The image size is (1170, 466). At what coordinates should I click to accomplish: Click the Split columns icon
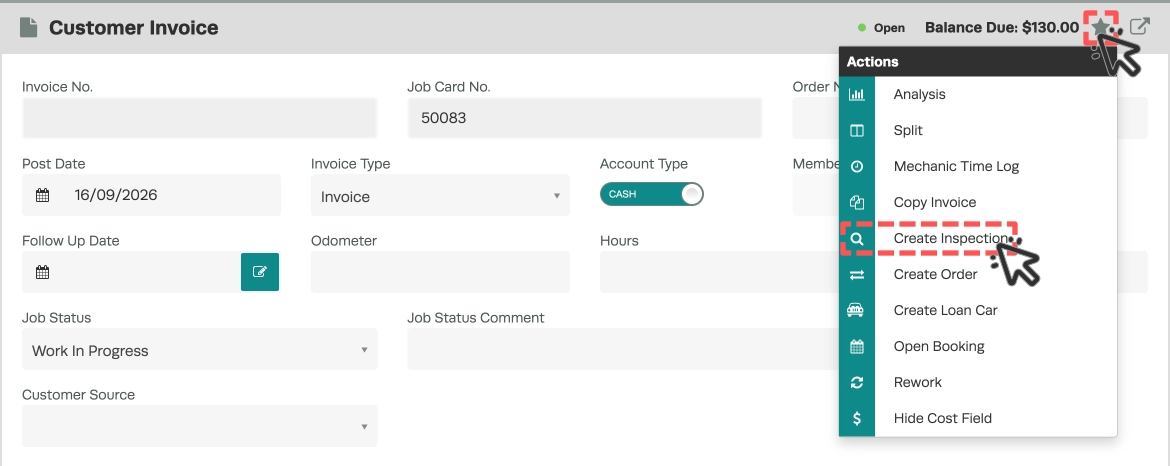tap(857, 130)
